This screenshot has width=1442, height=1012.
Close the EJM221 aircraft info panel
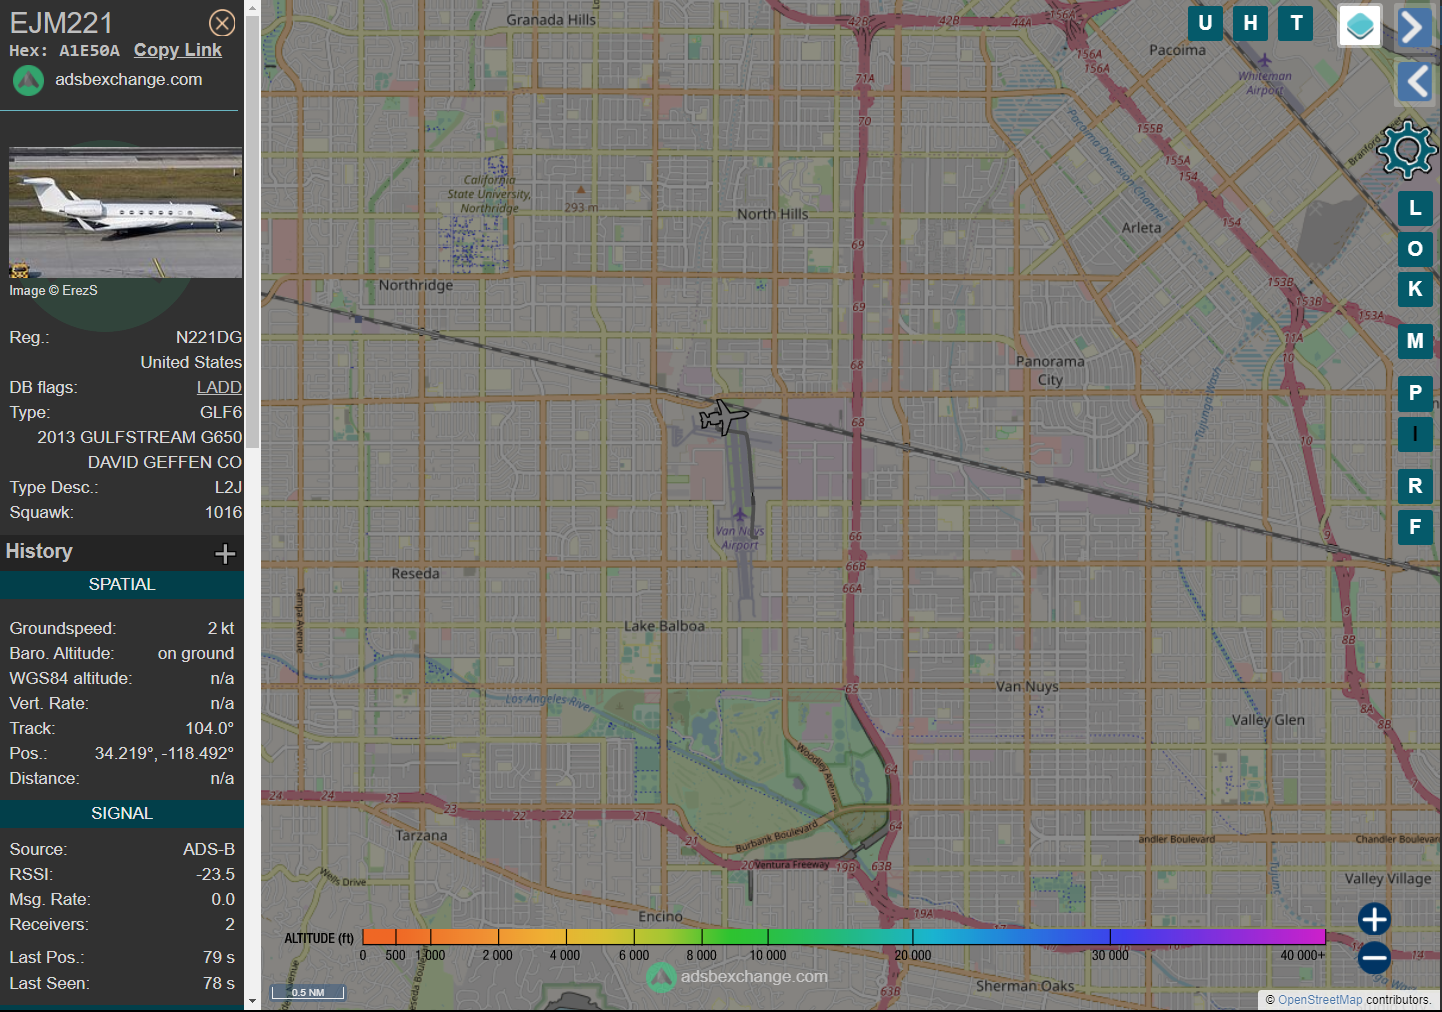tap(222, 23)
